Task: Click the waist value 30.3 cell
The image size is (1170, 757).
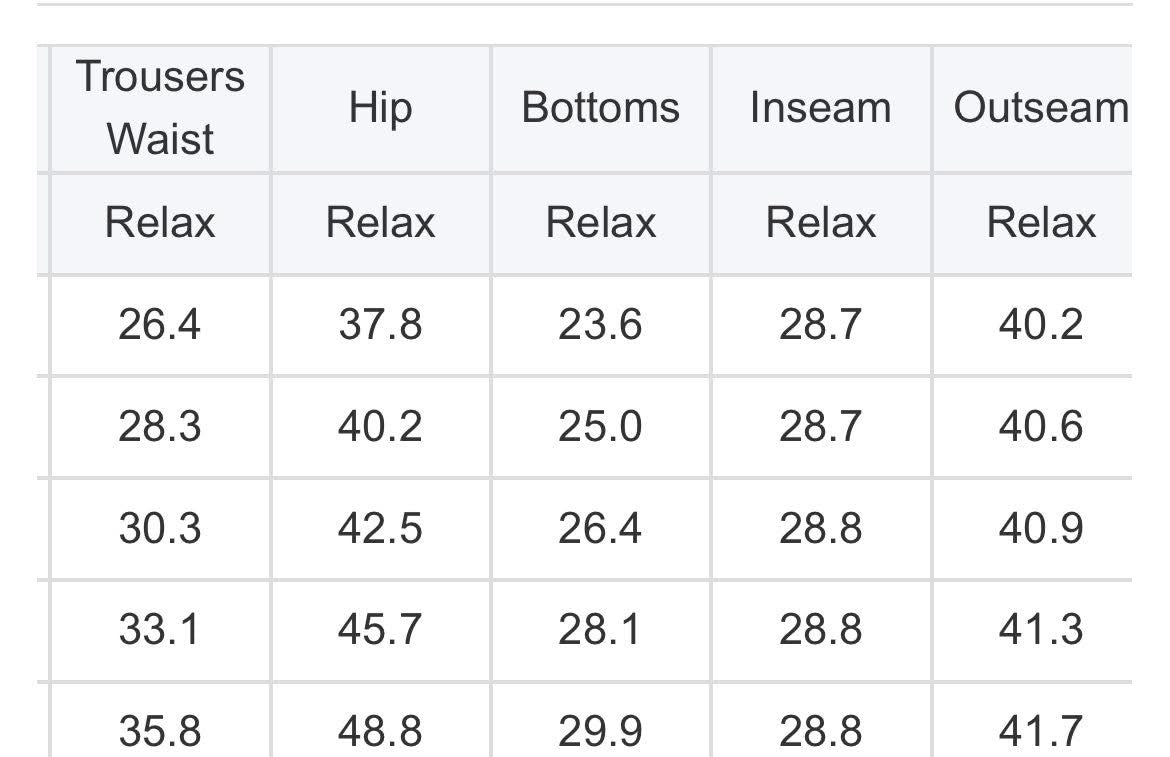Action: 160,528
